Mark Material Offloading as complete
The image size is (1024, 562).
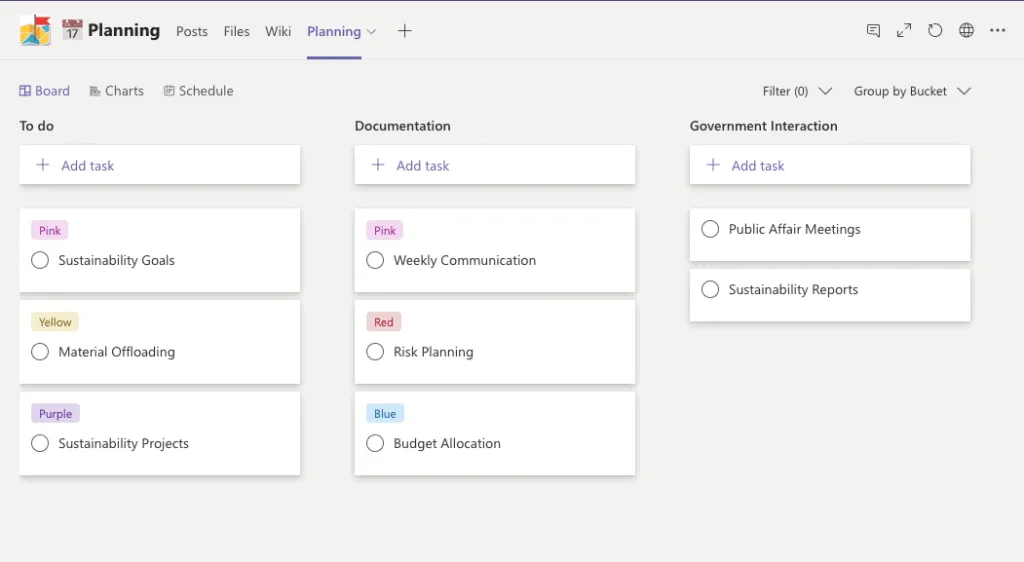[x=40, y=352]
